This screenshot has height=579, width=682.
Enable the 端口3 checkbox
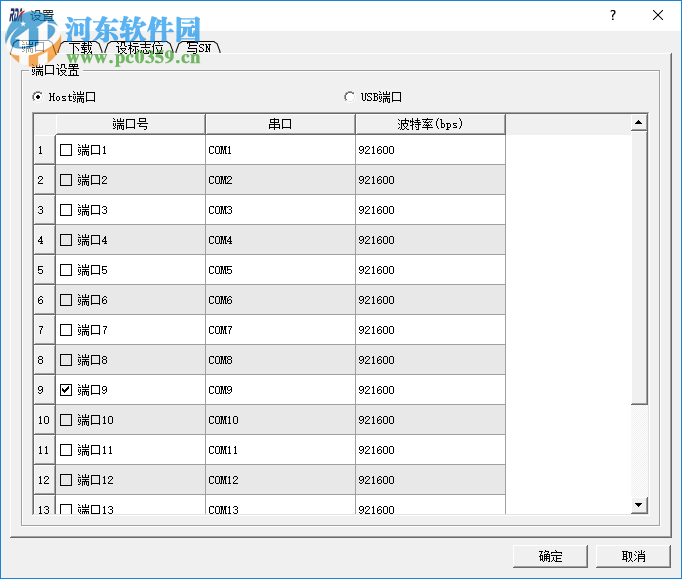click(66, 210)
